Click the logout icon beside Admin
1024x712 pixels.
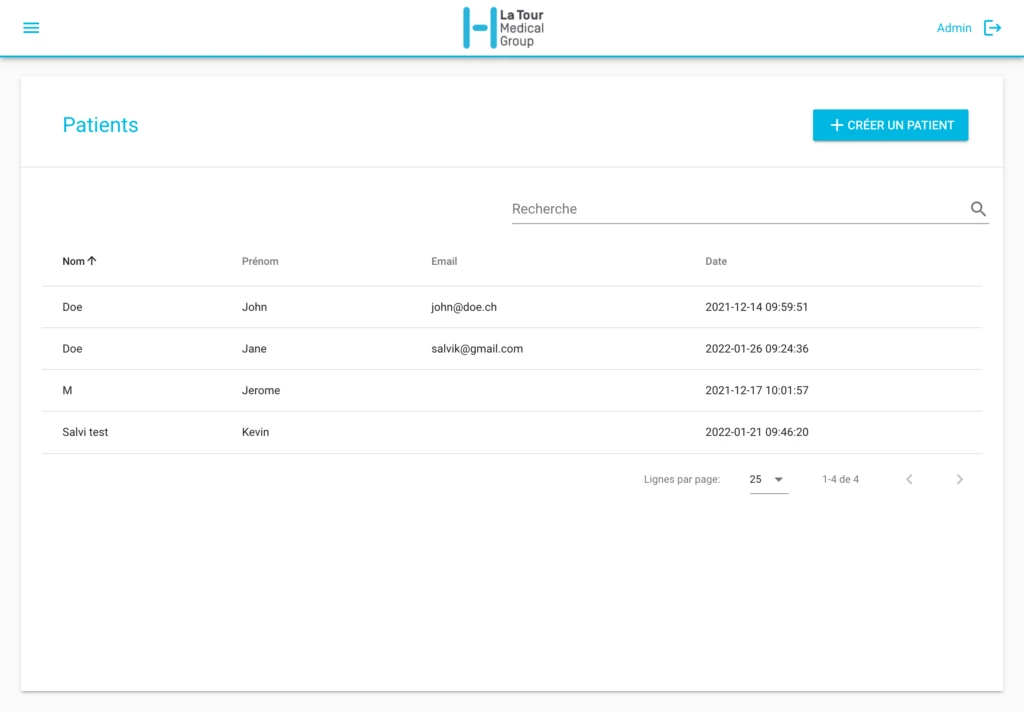[992, 28]
